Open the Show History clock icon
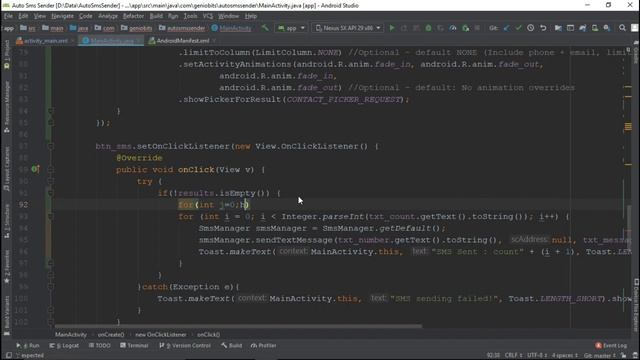Screen dimensions: 640x360 [530, 28]
